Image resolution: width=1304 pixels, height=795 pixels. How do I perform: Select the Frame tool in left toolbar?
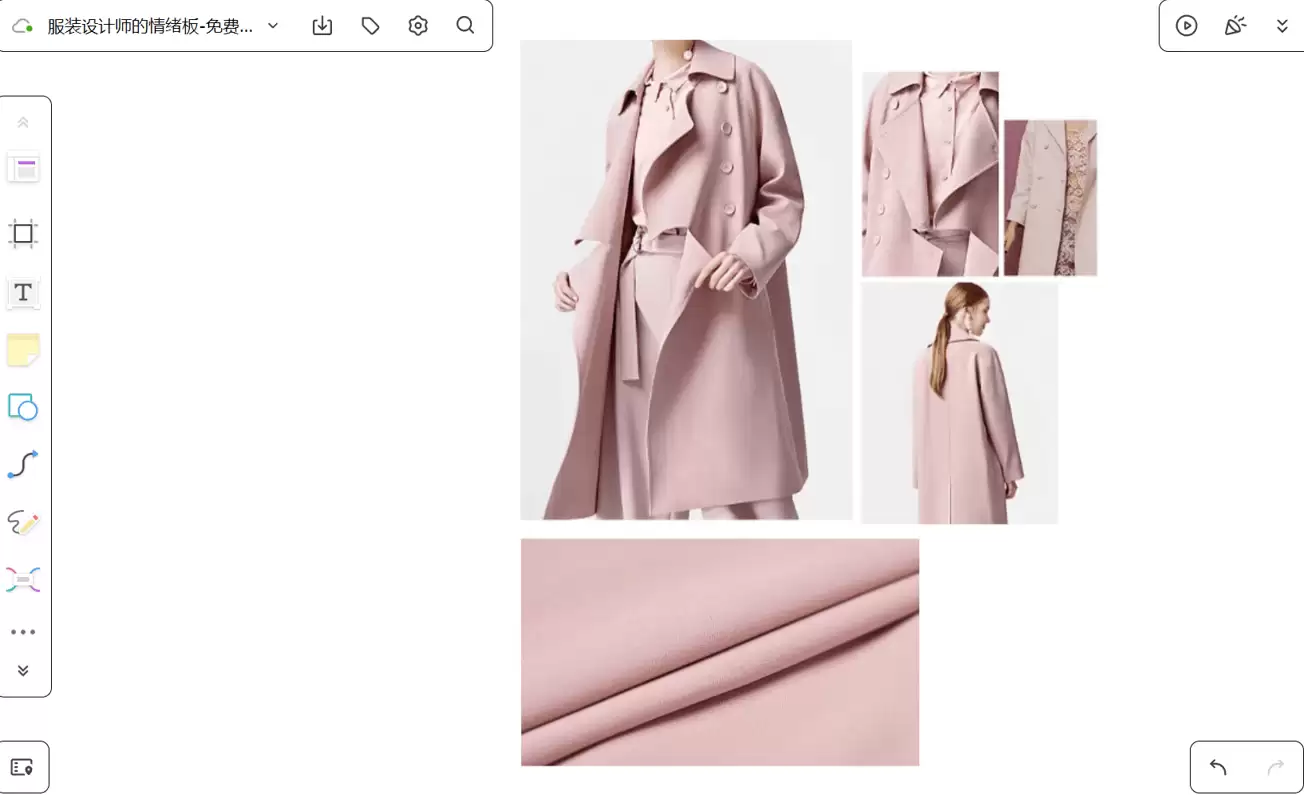(23, 234)
